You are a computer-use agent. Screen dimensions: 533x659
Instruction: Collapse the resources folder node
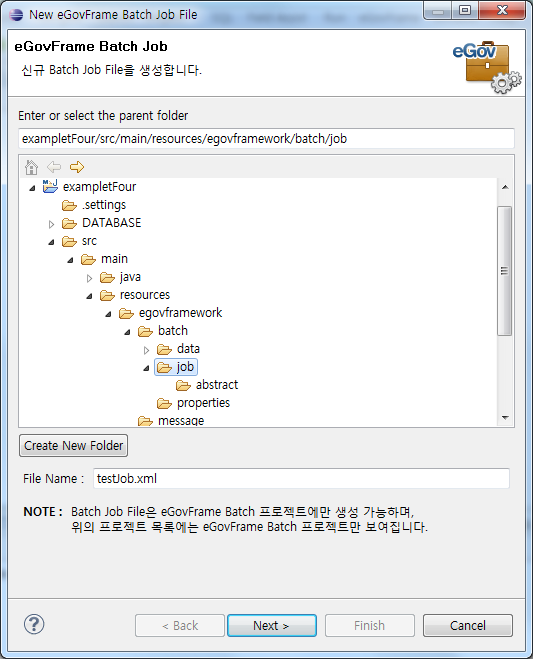(x=89, y=296)
